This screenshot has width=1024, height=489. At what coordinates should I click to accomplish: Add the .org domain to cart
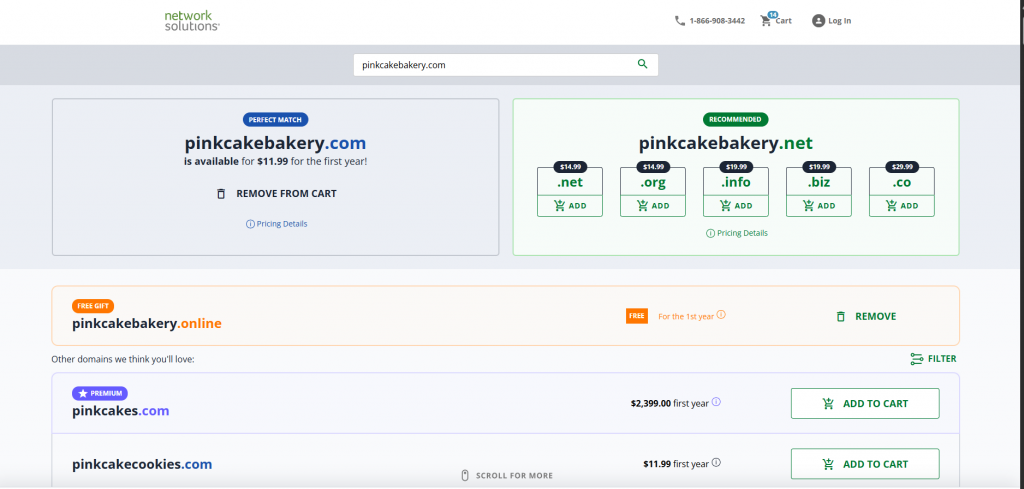(x=653, y=206)
